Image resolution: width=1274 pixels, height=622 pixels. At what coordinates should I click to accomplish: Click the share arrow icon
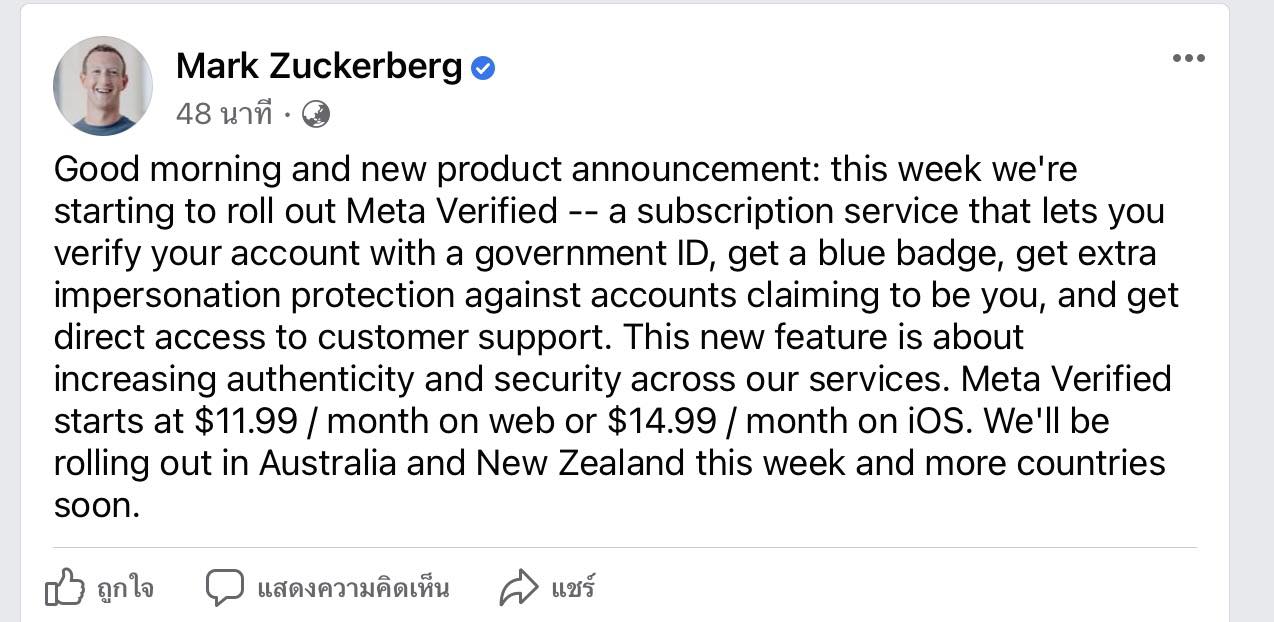pos(518,588)
